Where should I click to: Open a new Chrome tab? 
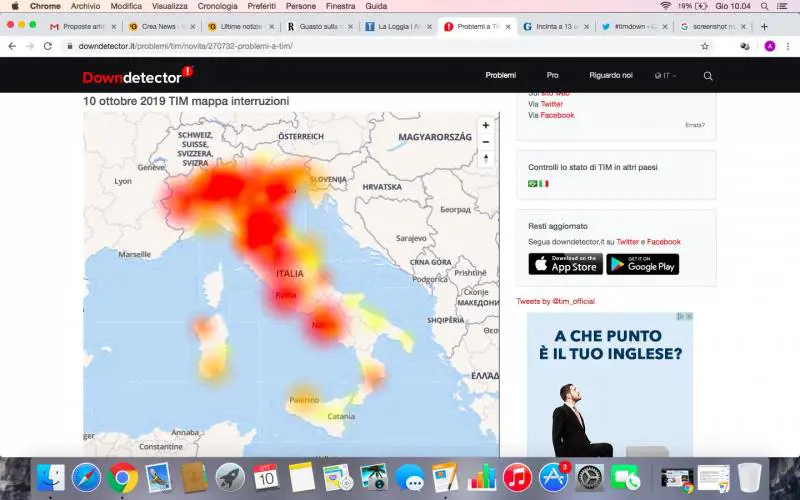[x=764, y=27]
